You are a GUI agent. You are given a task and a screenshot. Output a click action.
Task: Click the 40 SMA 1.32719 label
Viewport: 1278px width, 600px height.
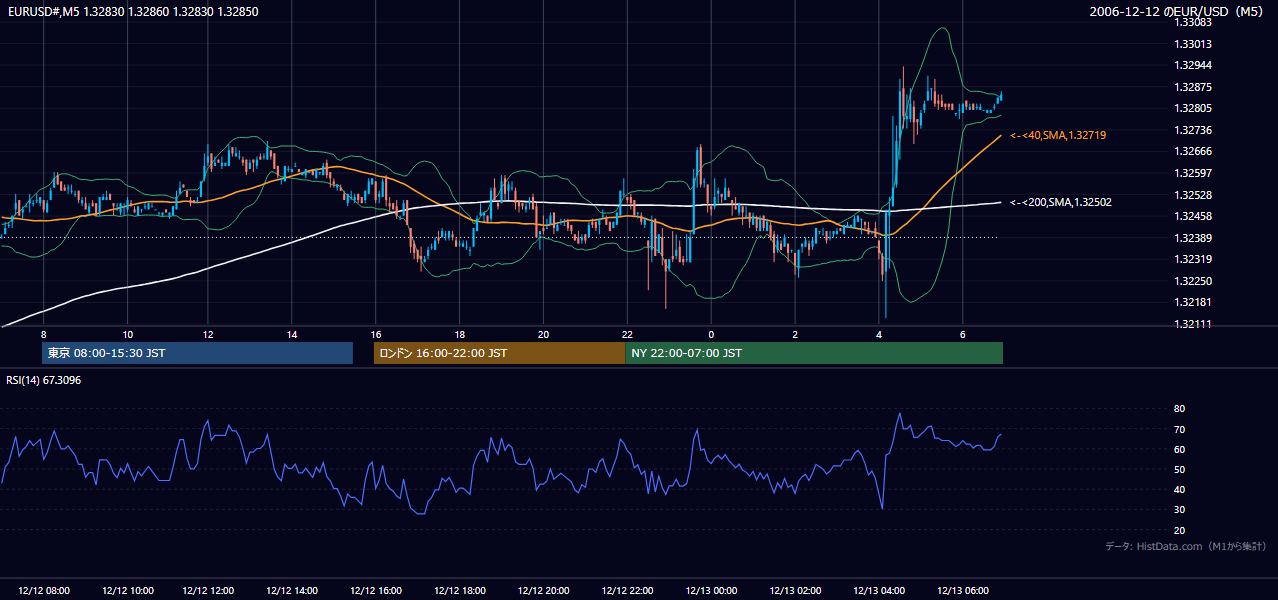tap(1058, 135)
